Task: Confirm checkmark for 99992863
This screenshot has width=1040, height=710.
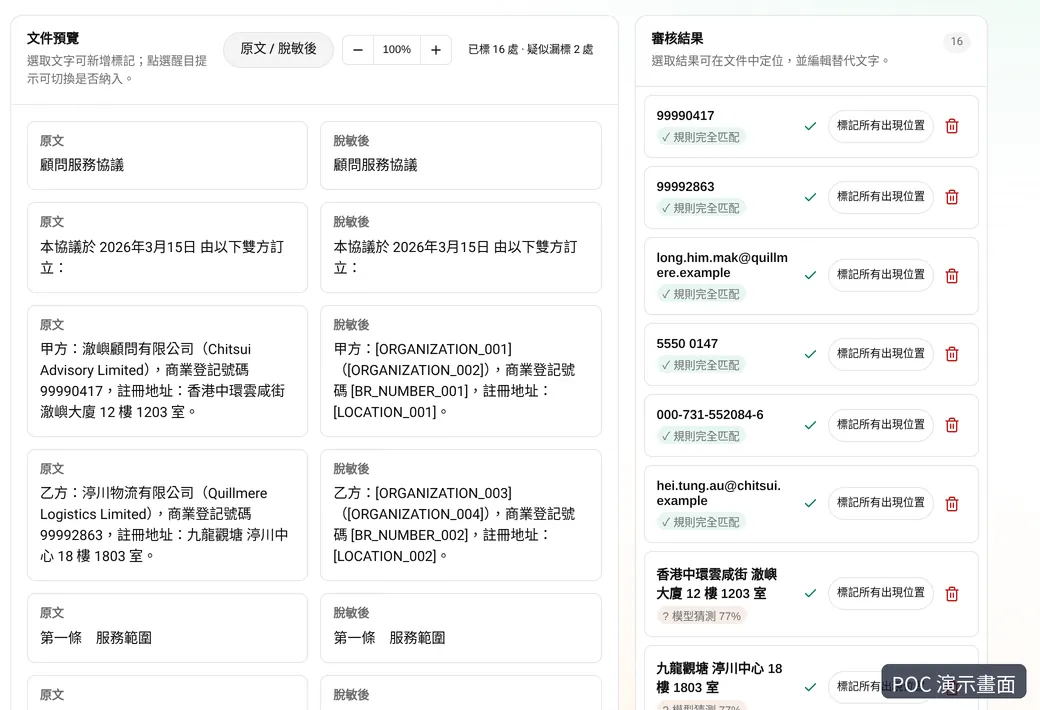Action: pos(810,197)
